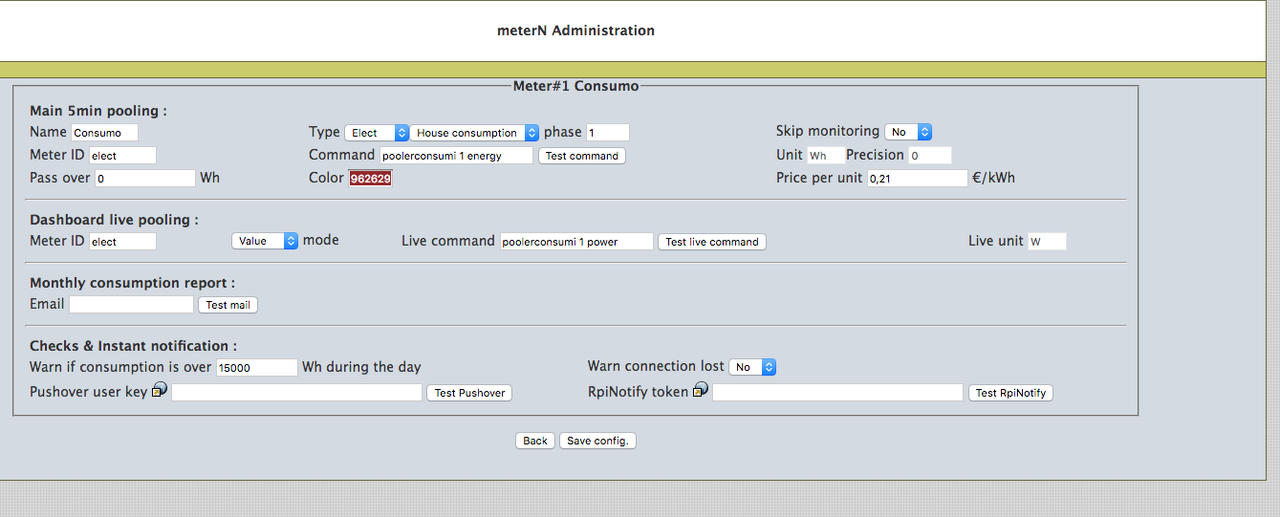Click the Test mail button
Viewport: 1280px width, 517px height.
228,305
